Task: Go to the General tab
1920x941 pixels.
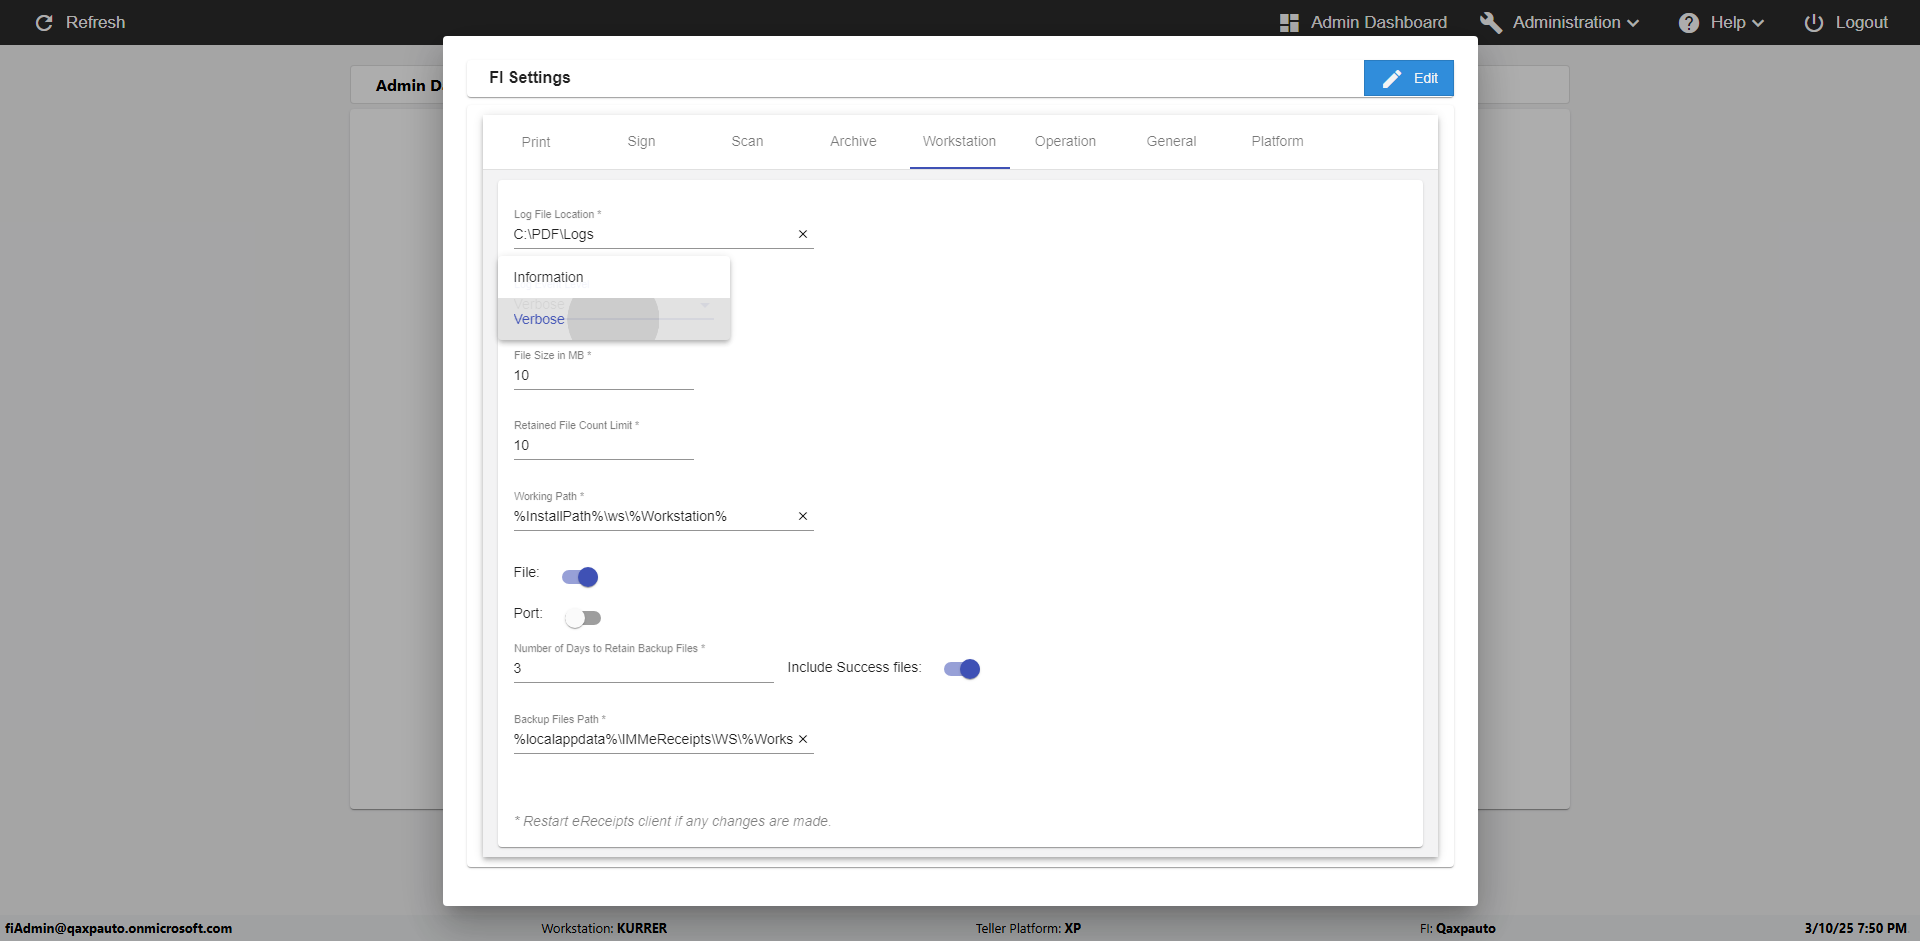Action: pyautogui.click(x=1171, y=142)
